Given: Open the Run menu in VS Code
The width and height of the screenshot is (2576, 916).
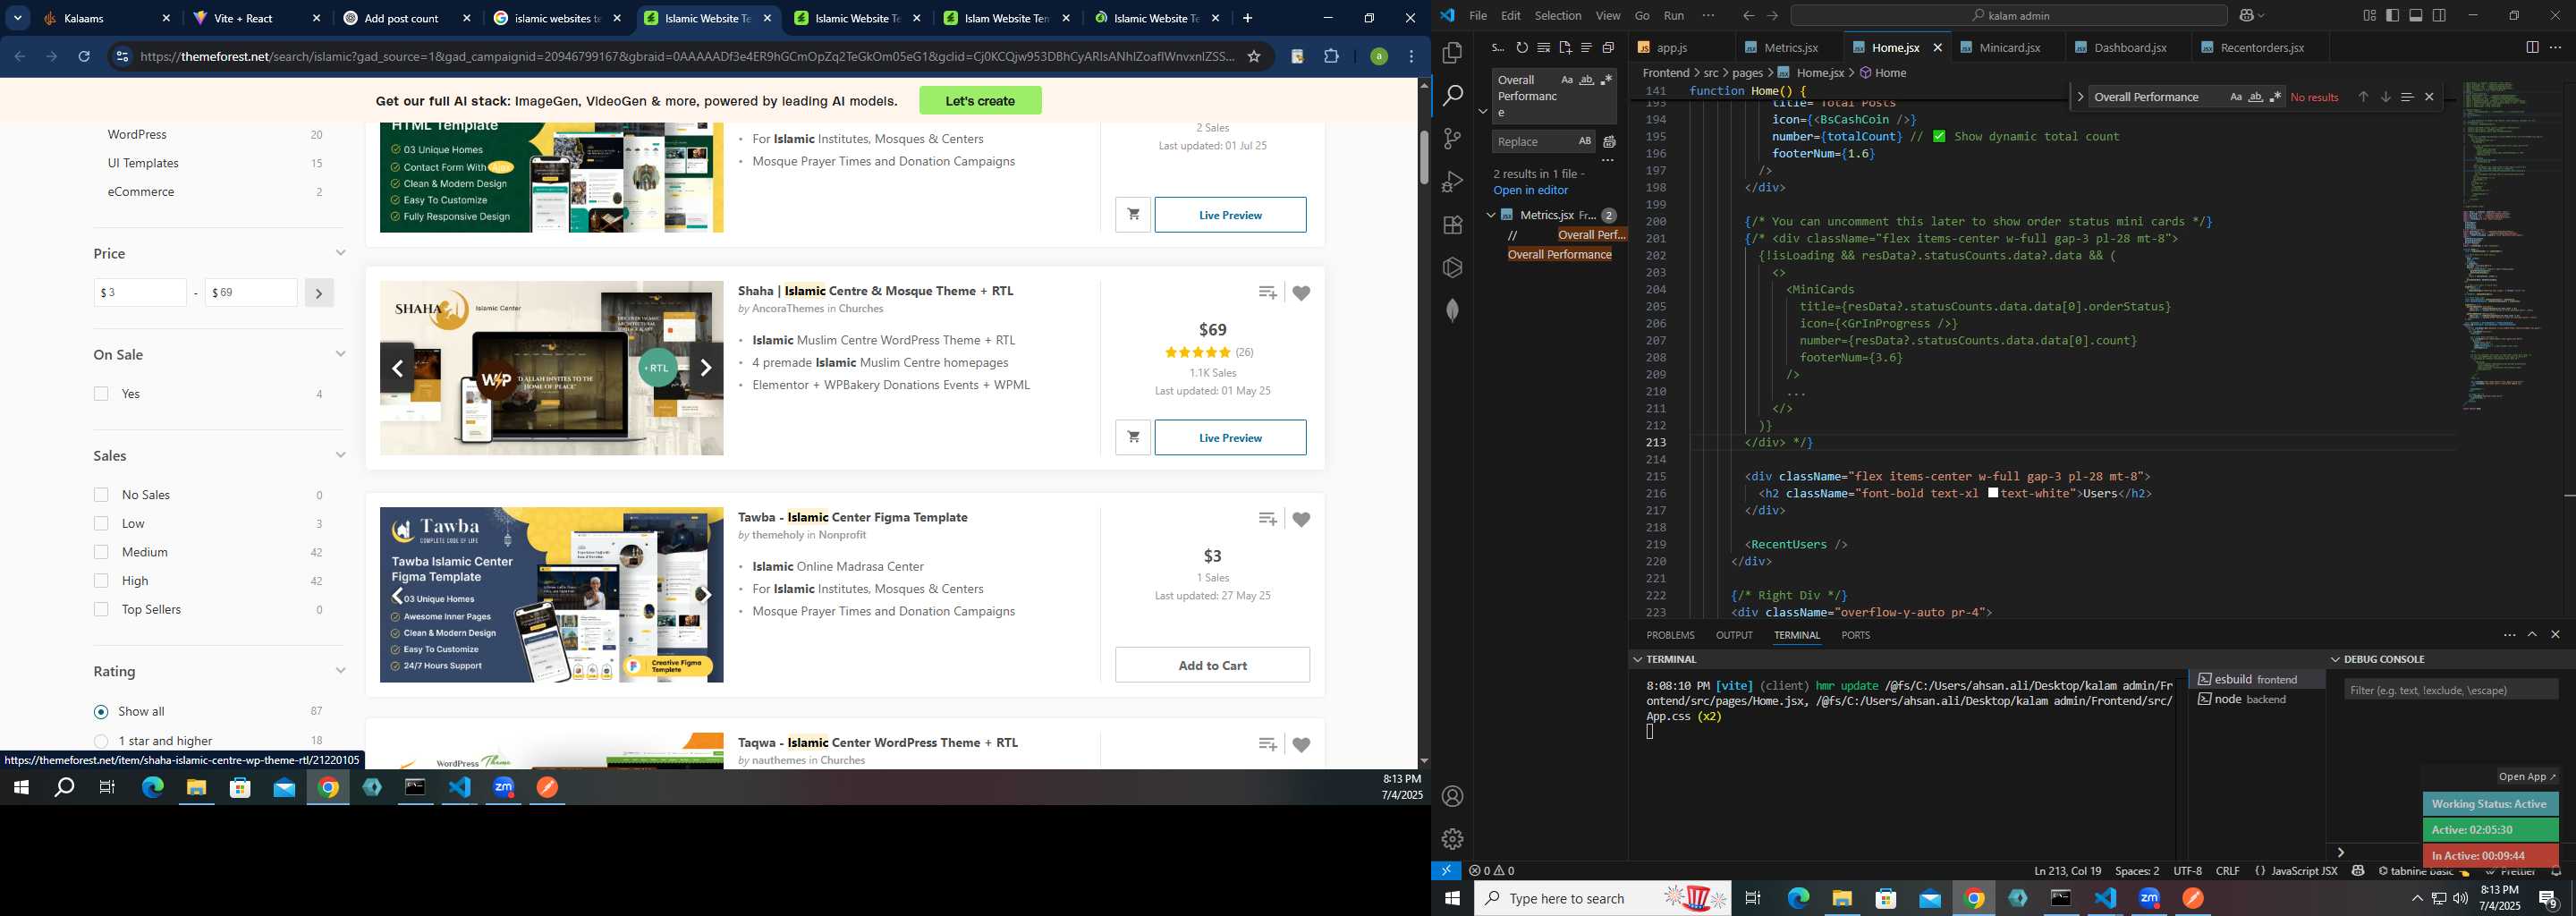Looking at the screenshot, I should click(x=1674, y=15).
